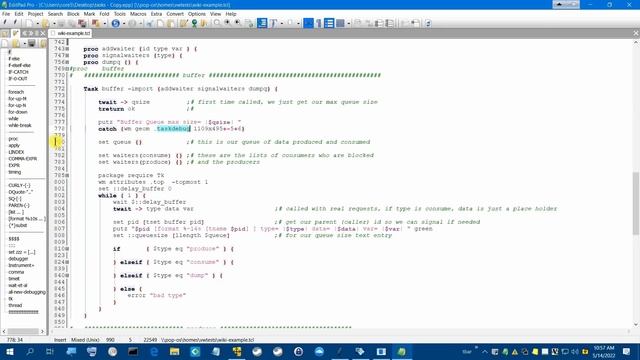This screenshot has height=360, width=640.
Task: Click the Cut scissors icon
Action: [150, 23]
